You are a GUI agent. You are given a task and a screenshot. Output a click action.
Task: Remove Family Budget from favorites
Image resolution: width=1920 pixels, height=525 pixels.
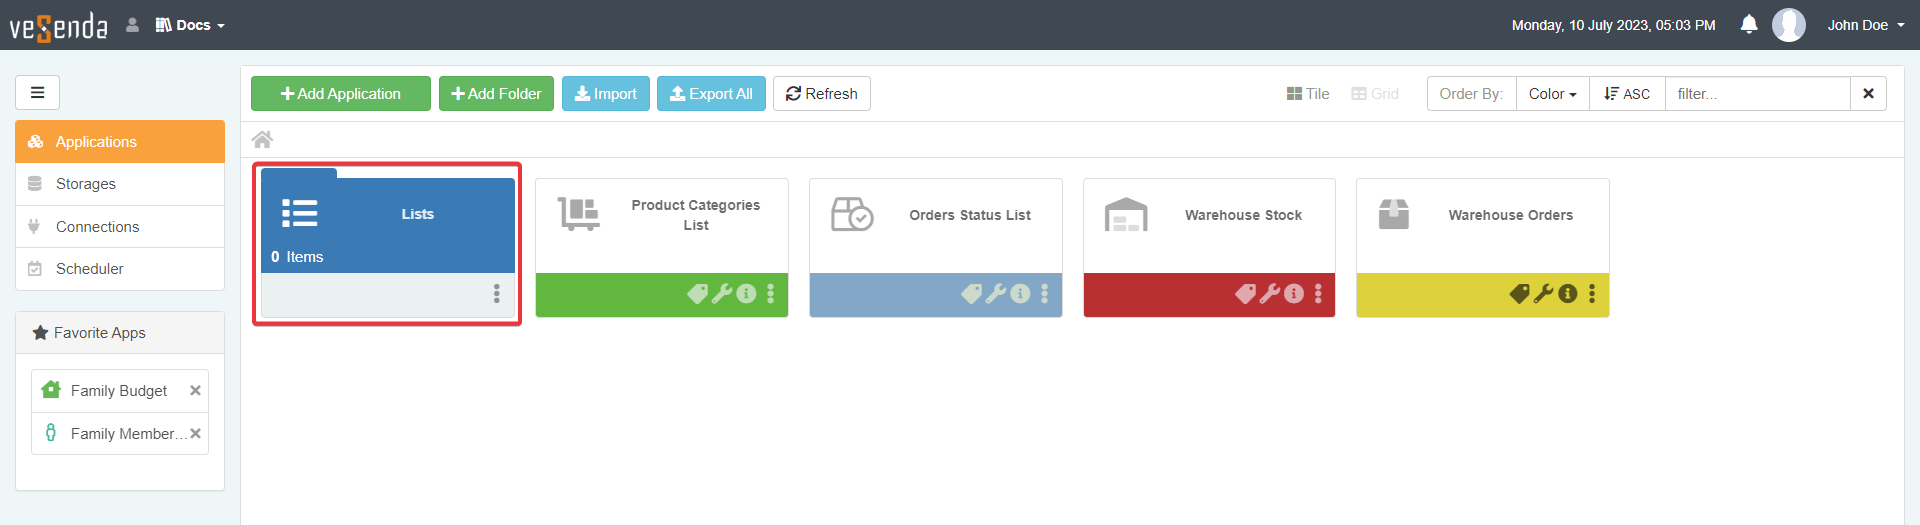[195, 391]
